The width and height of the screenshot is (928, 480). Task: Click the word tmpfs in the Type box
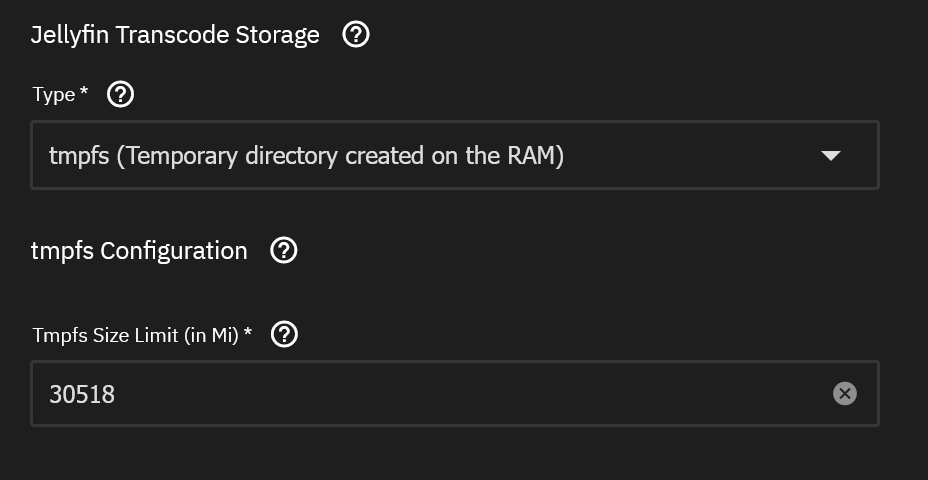point(79,157)
